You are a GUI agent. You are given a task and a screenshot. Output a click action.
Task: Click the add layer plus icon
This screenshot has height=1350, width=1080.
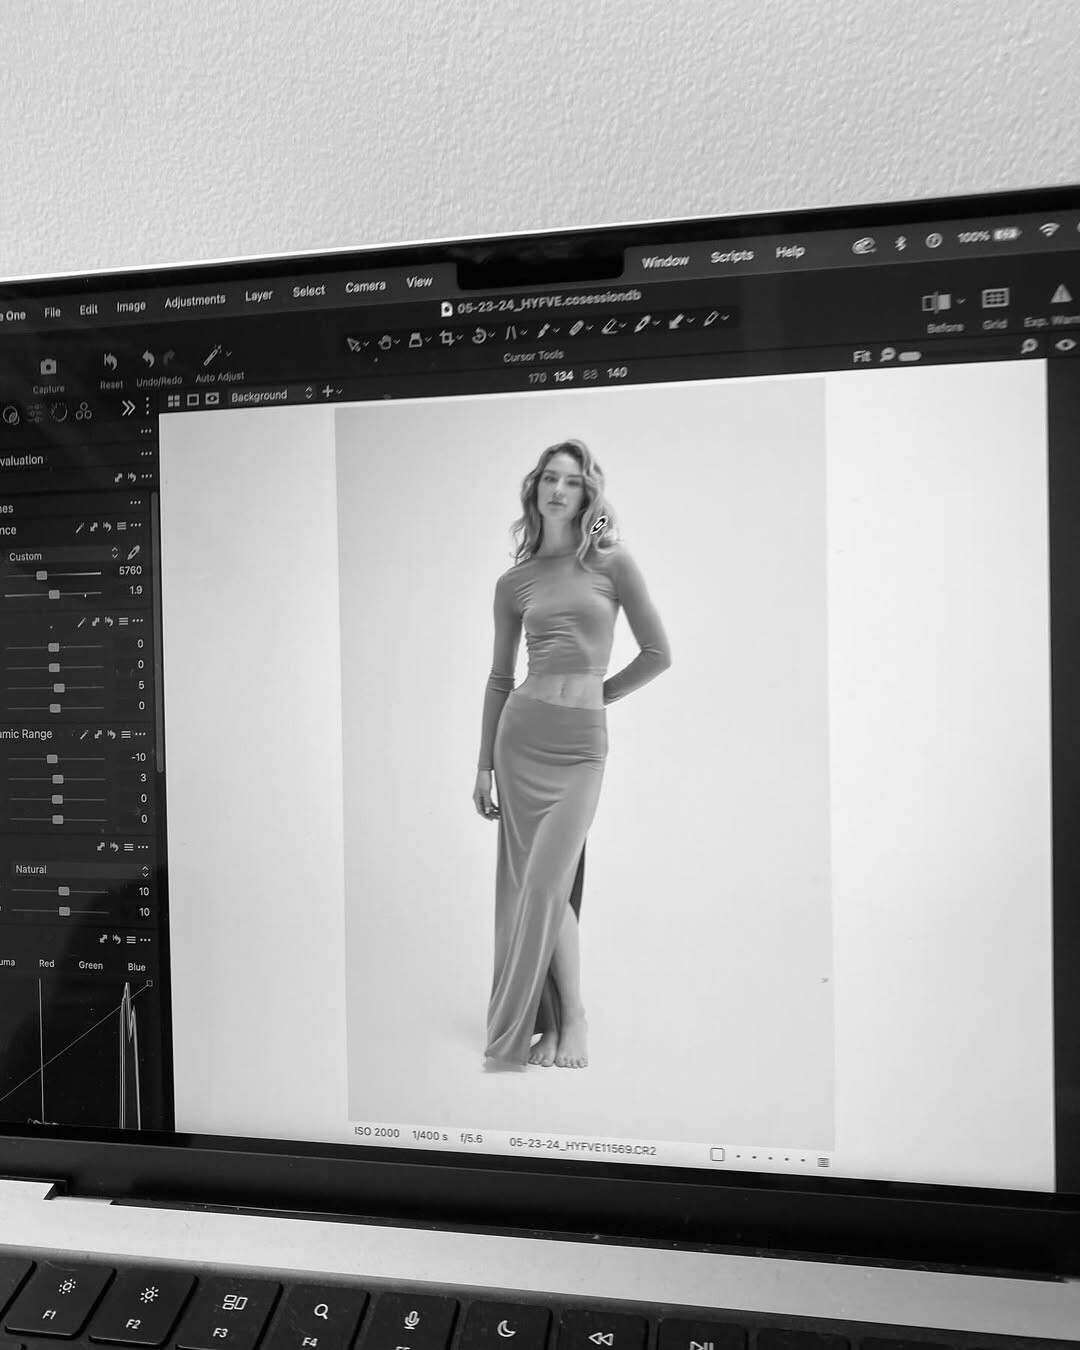[327, 391]
